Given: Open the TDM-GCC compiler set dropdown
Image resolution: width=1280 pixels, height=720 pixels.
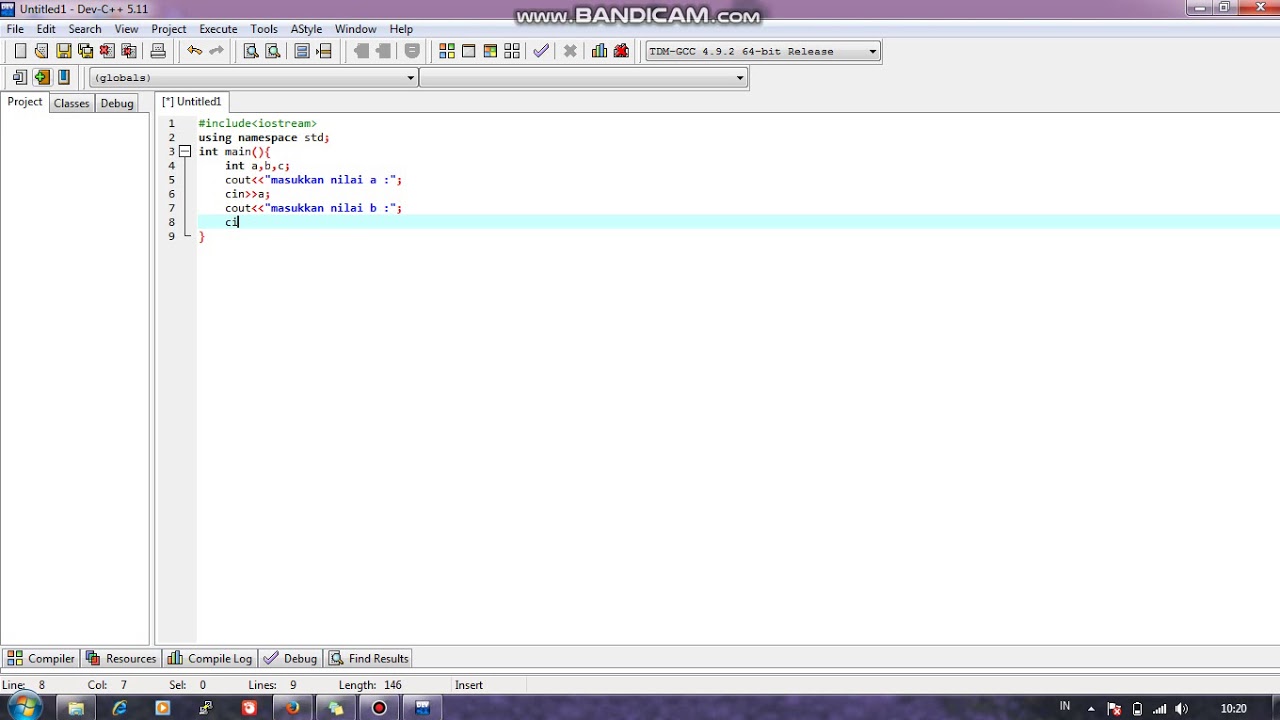Looking at the screenshot, I should pos(762,51).
